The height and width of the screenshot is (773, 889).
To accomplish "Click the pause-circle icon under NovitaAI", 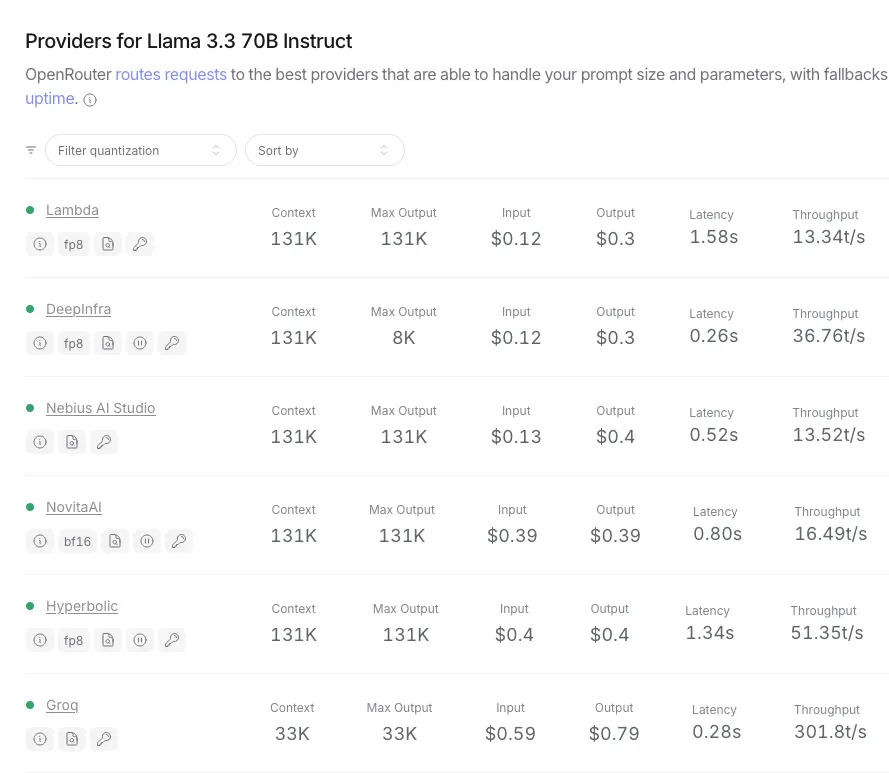I will tap(147, 541).
